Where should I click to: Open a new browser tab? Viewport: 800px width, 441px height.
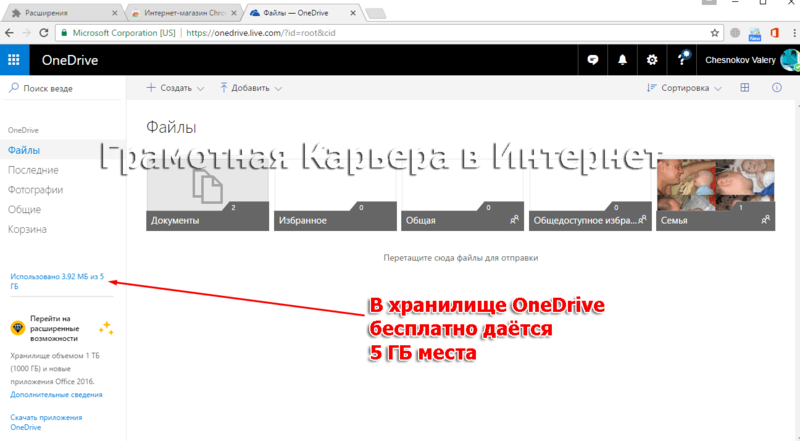376,14
